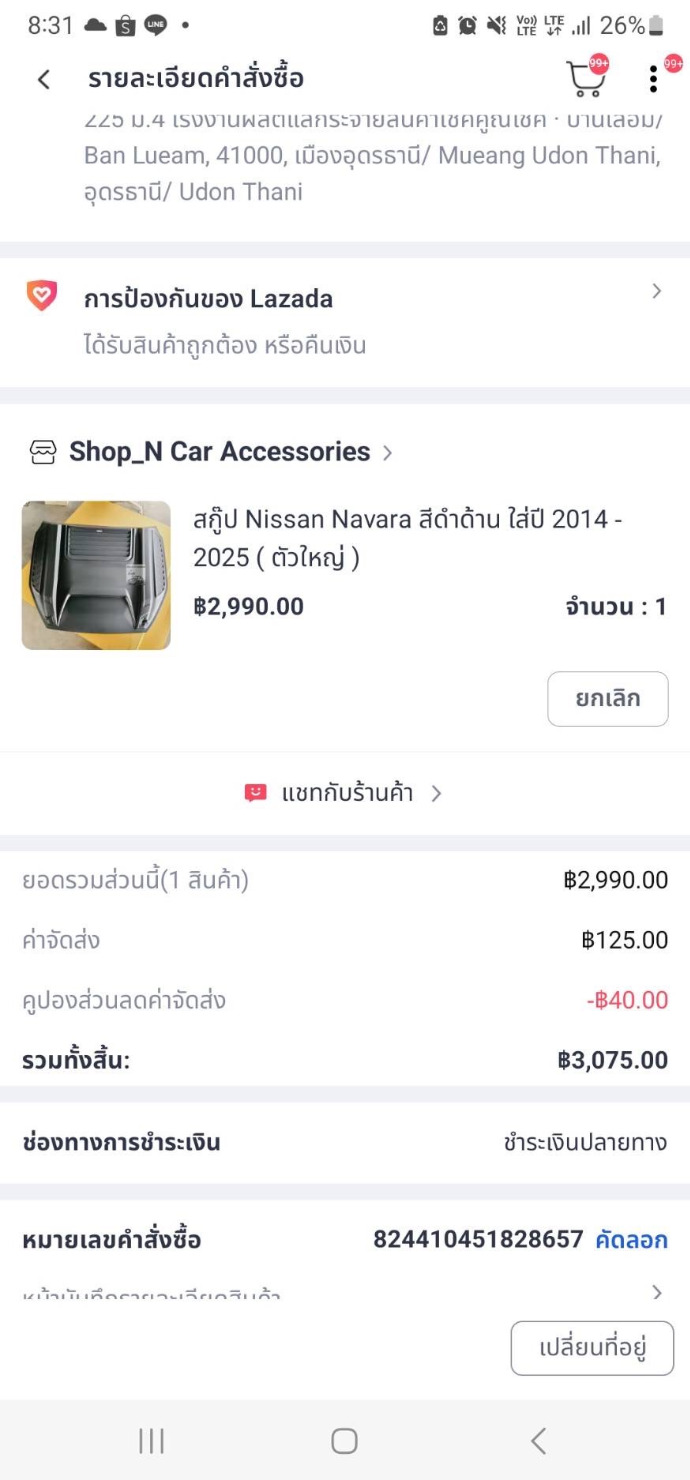Tap the shop storefront icon
690x1480 pixels.
(43, 453)
